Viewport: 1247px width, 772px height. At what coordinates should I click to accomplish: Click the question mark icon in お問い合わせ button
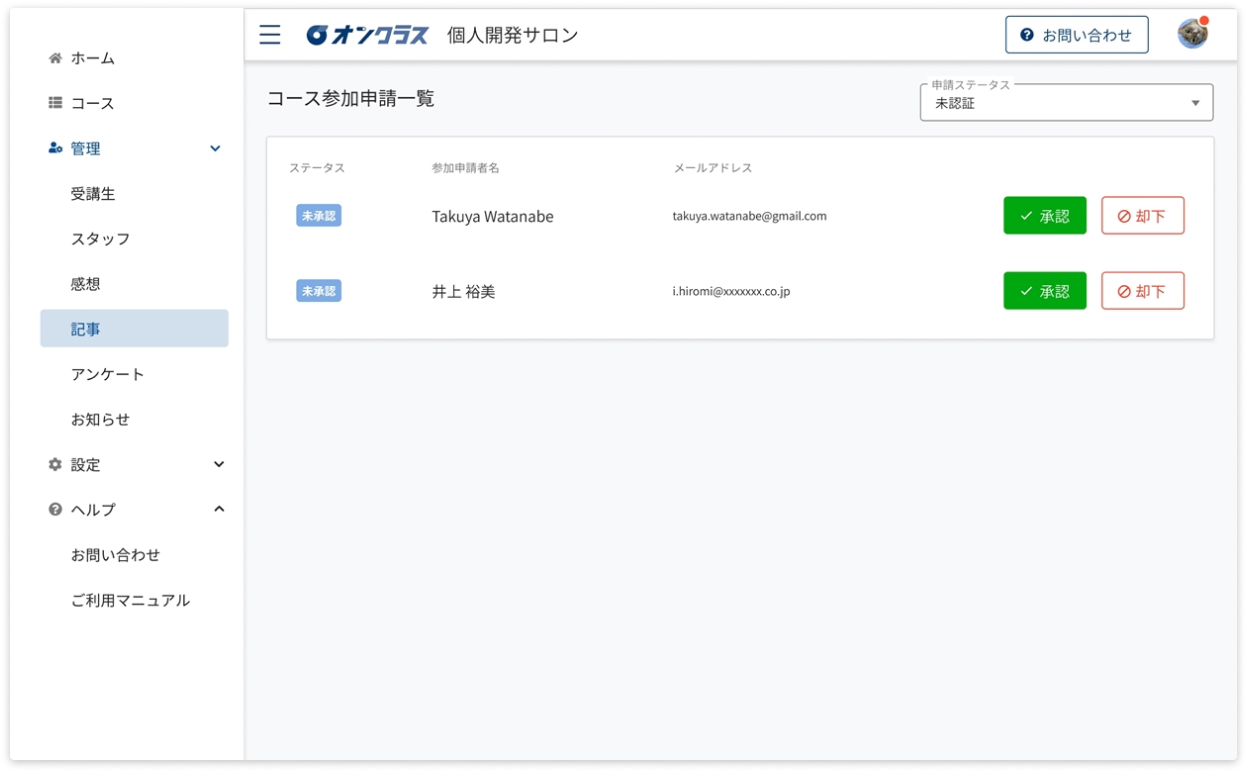[x=1026, y=35]
